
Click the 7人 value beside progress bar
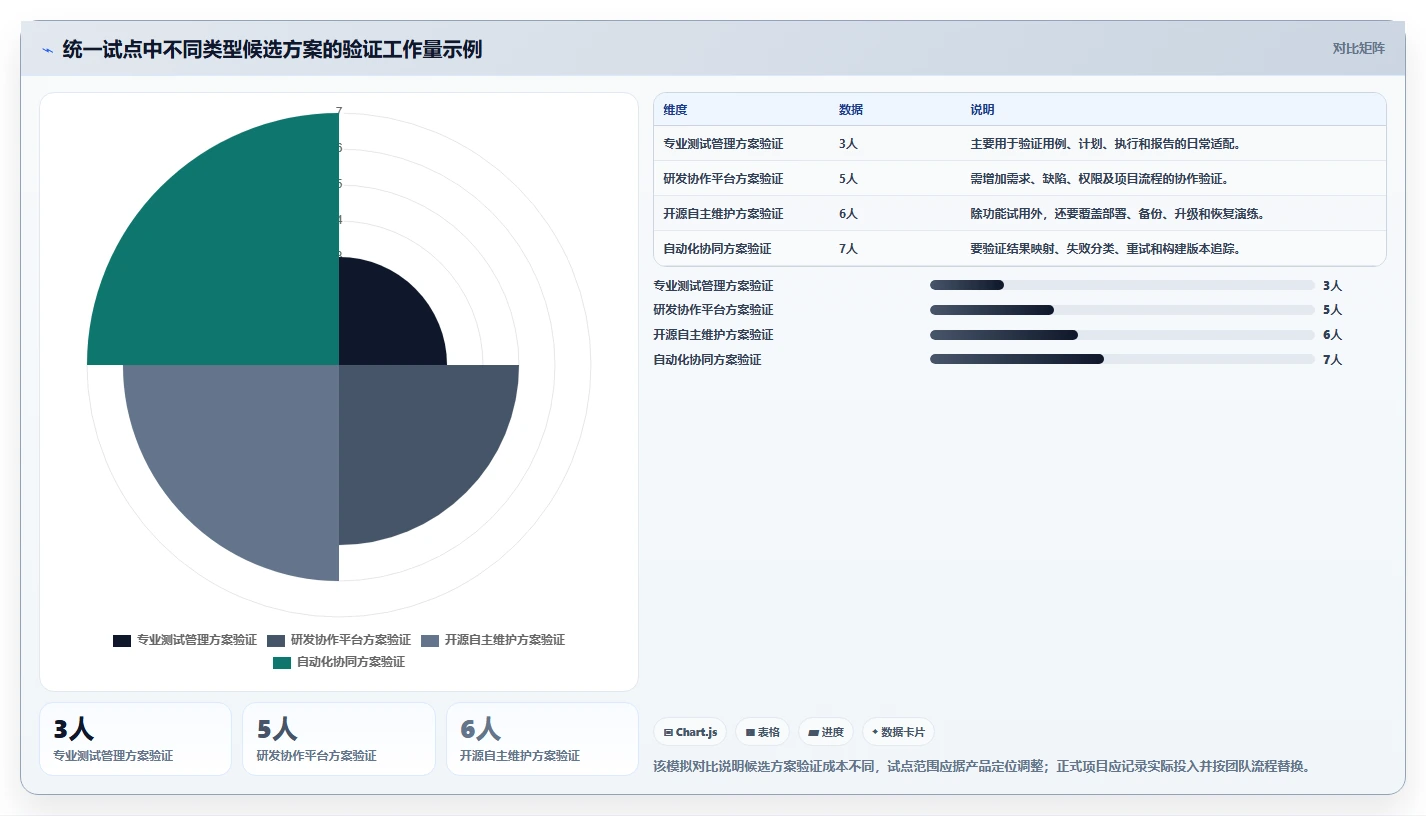pos(1332,360)
